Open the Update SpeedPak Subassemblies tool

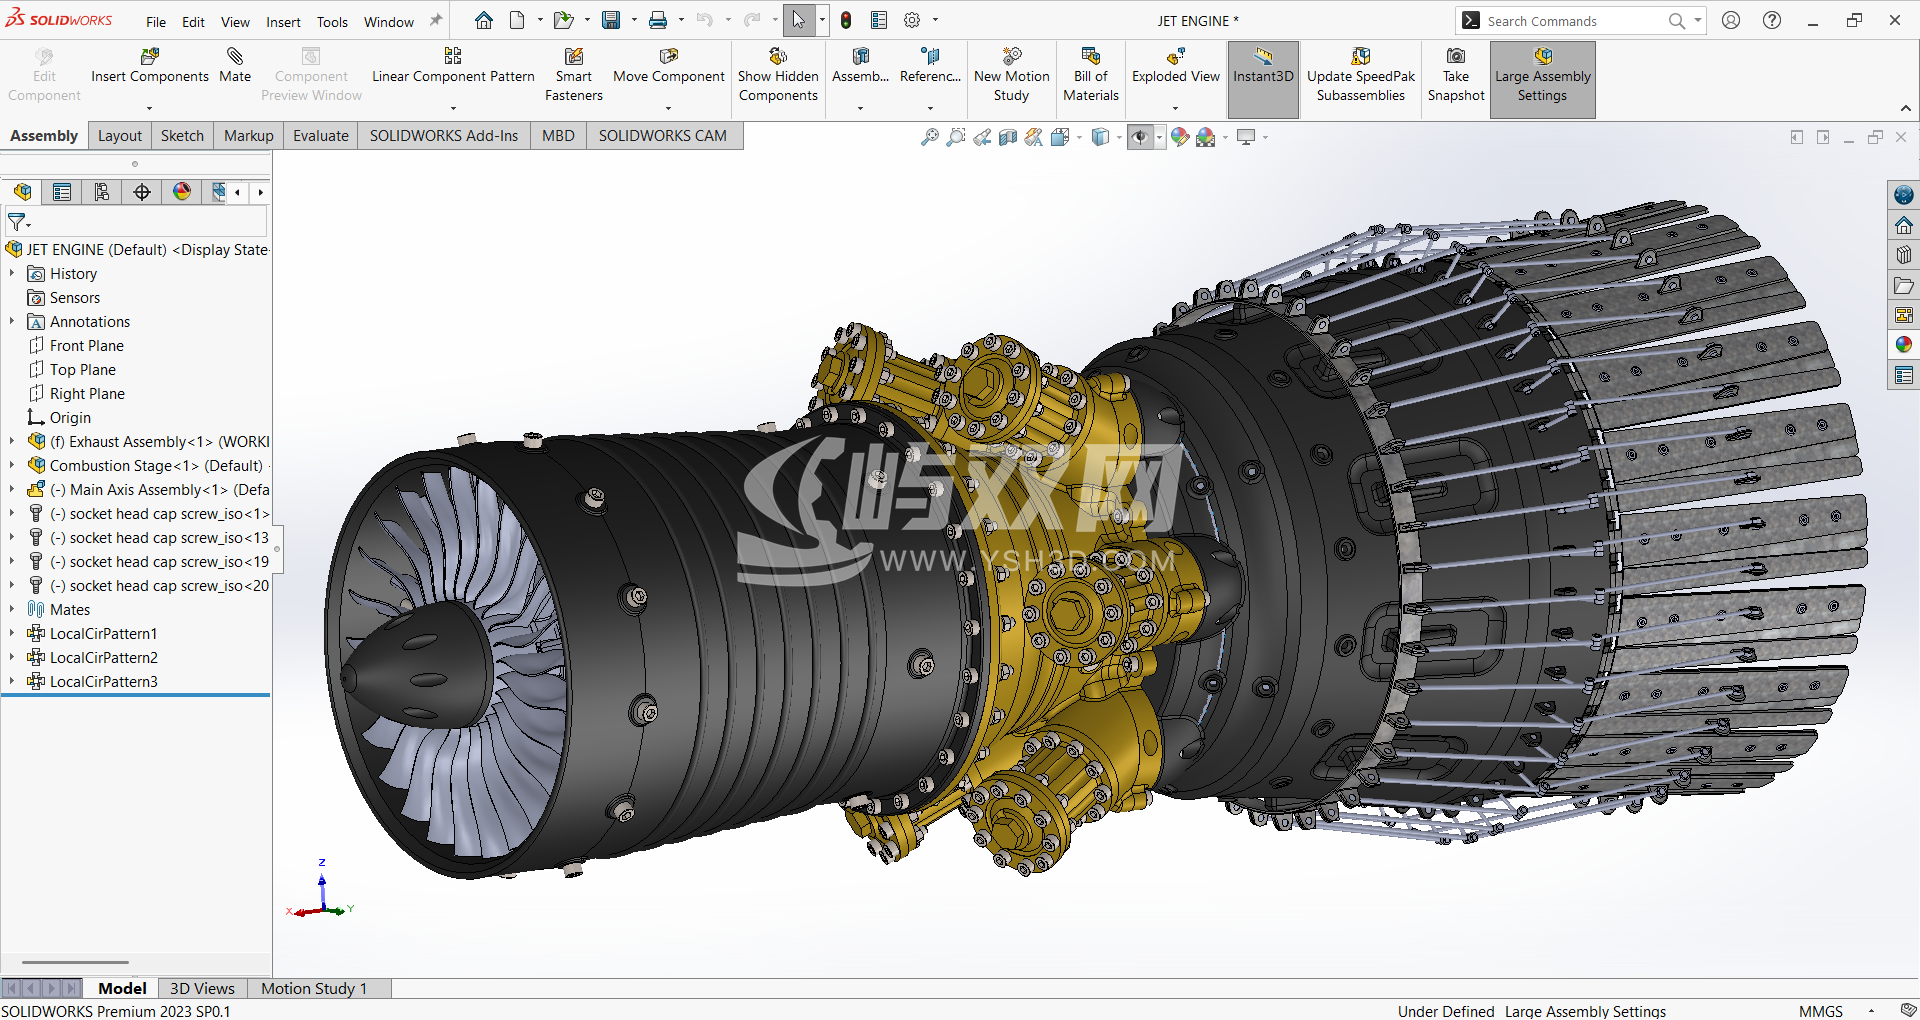tap(1361, 75)
